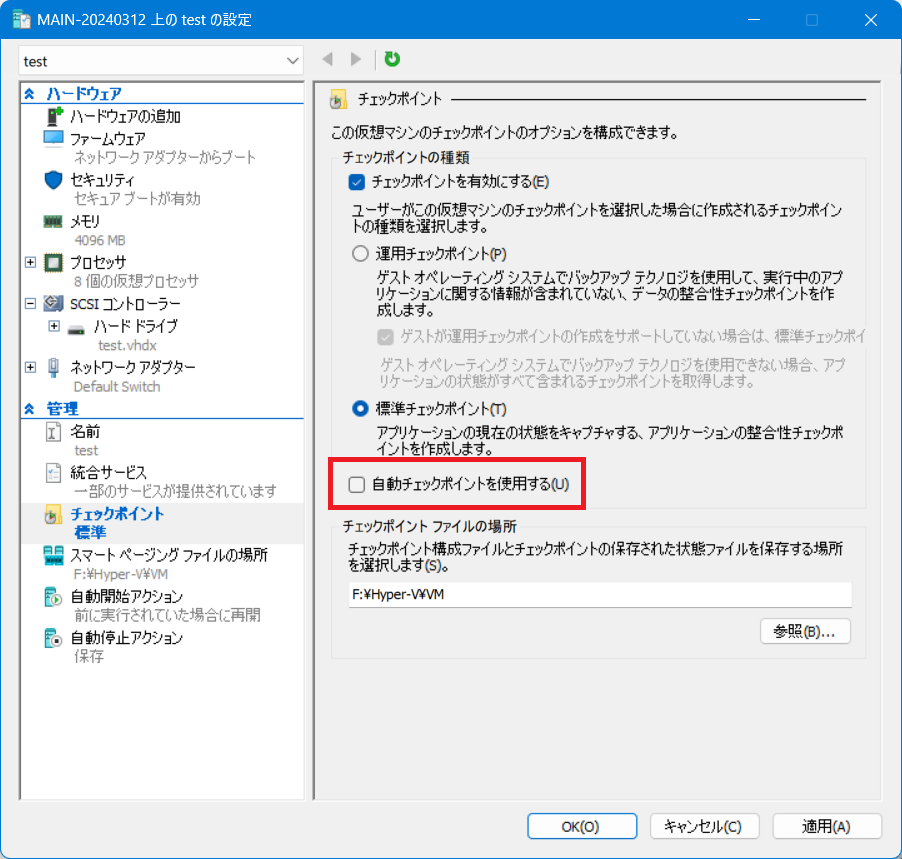The image size is (902, 859).
Task: Click the forward navigation arrow
Action: pos(356,59)
